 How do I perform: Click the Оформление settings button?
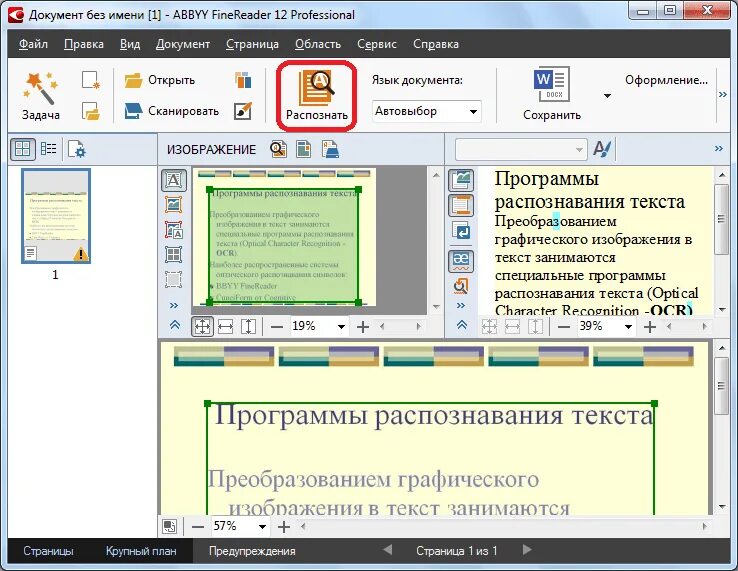click(666, 80)
